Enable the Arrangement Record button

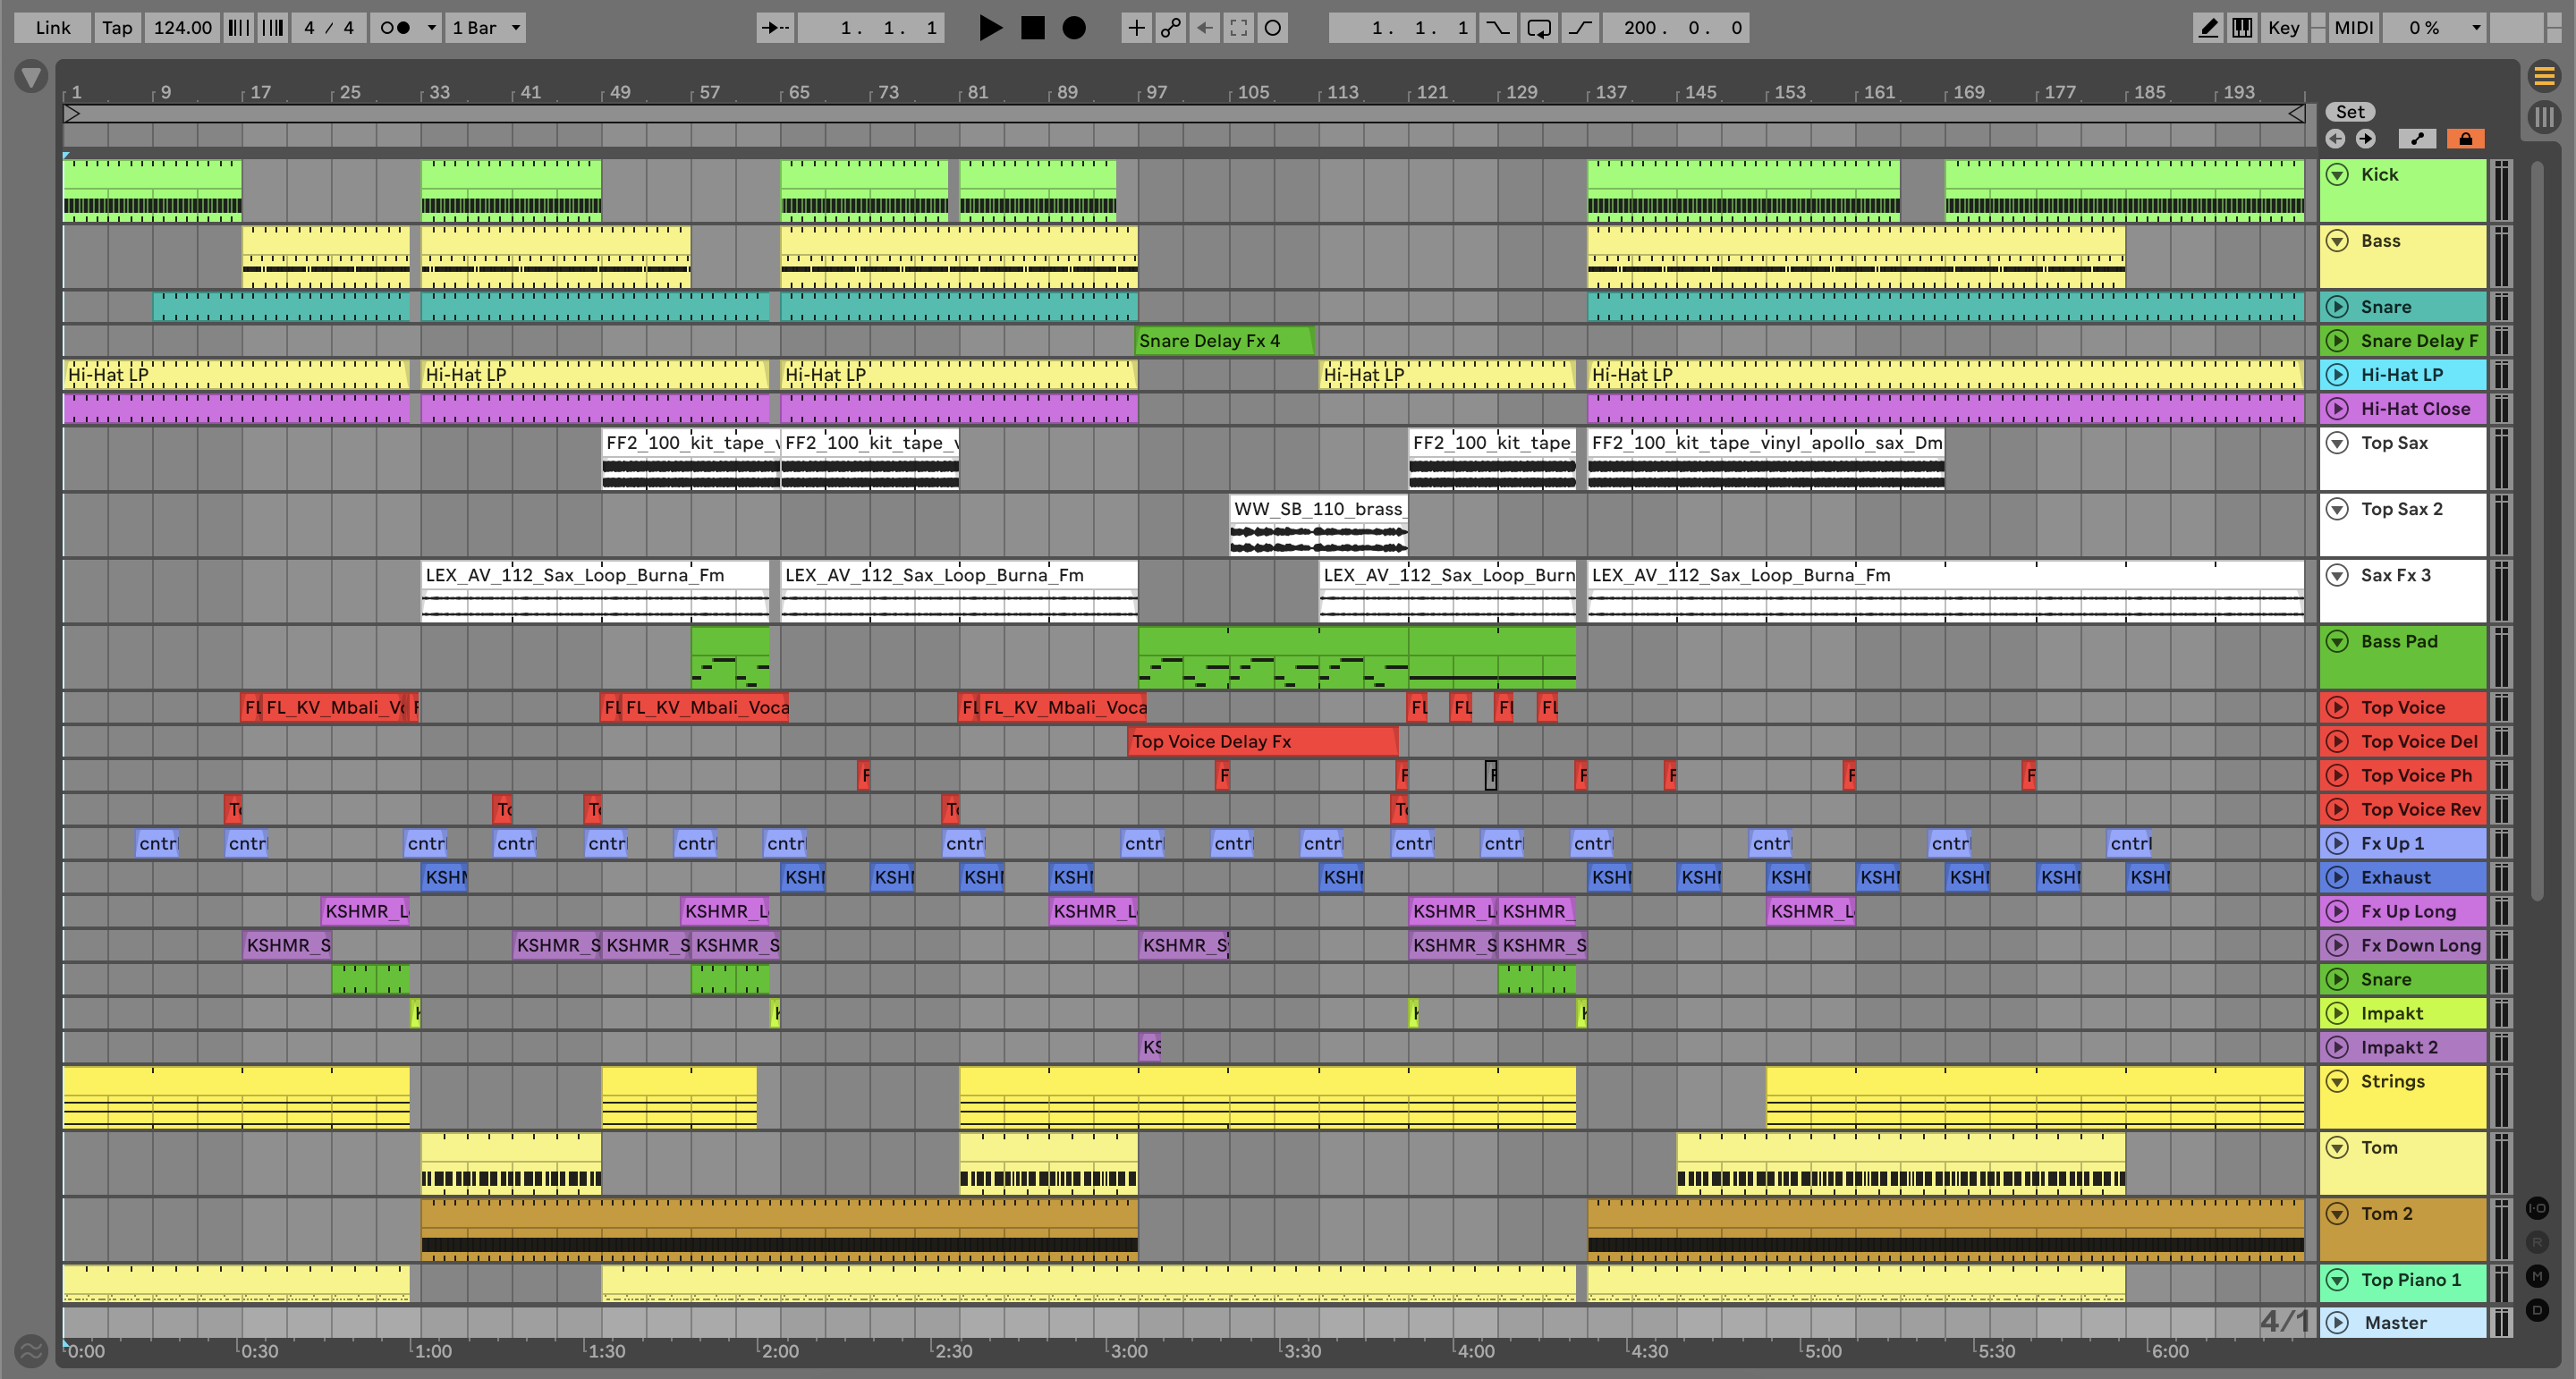1074,28
